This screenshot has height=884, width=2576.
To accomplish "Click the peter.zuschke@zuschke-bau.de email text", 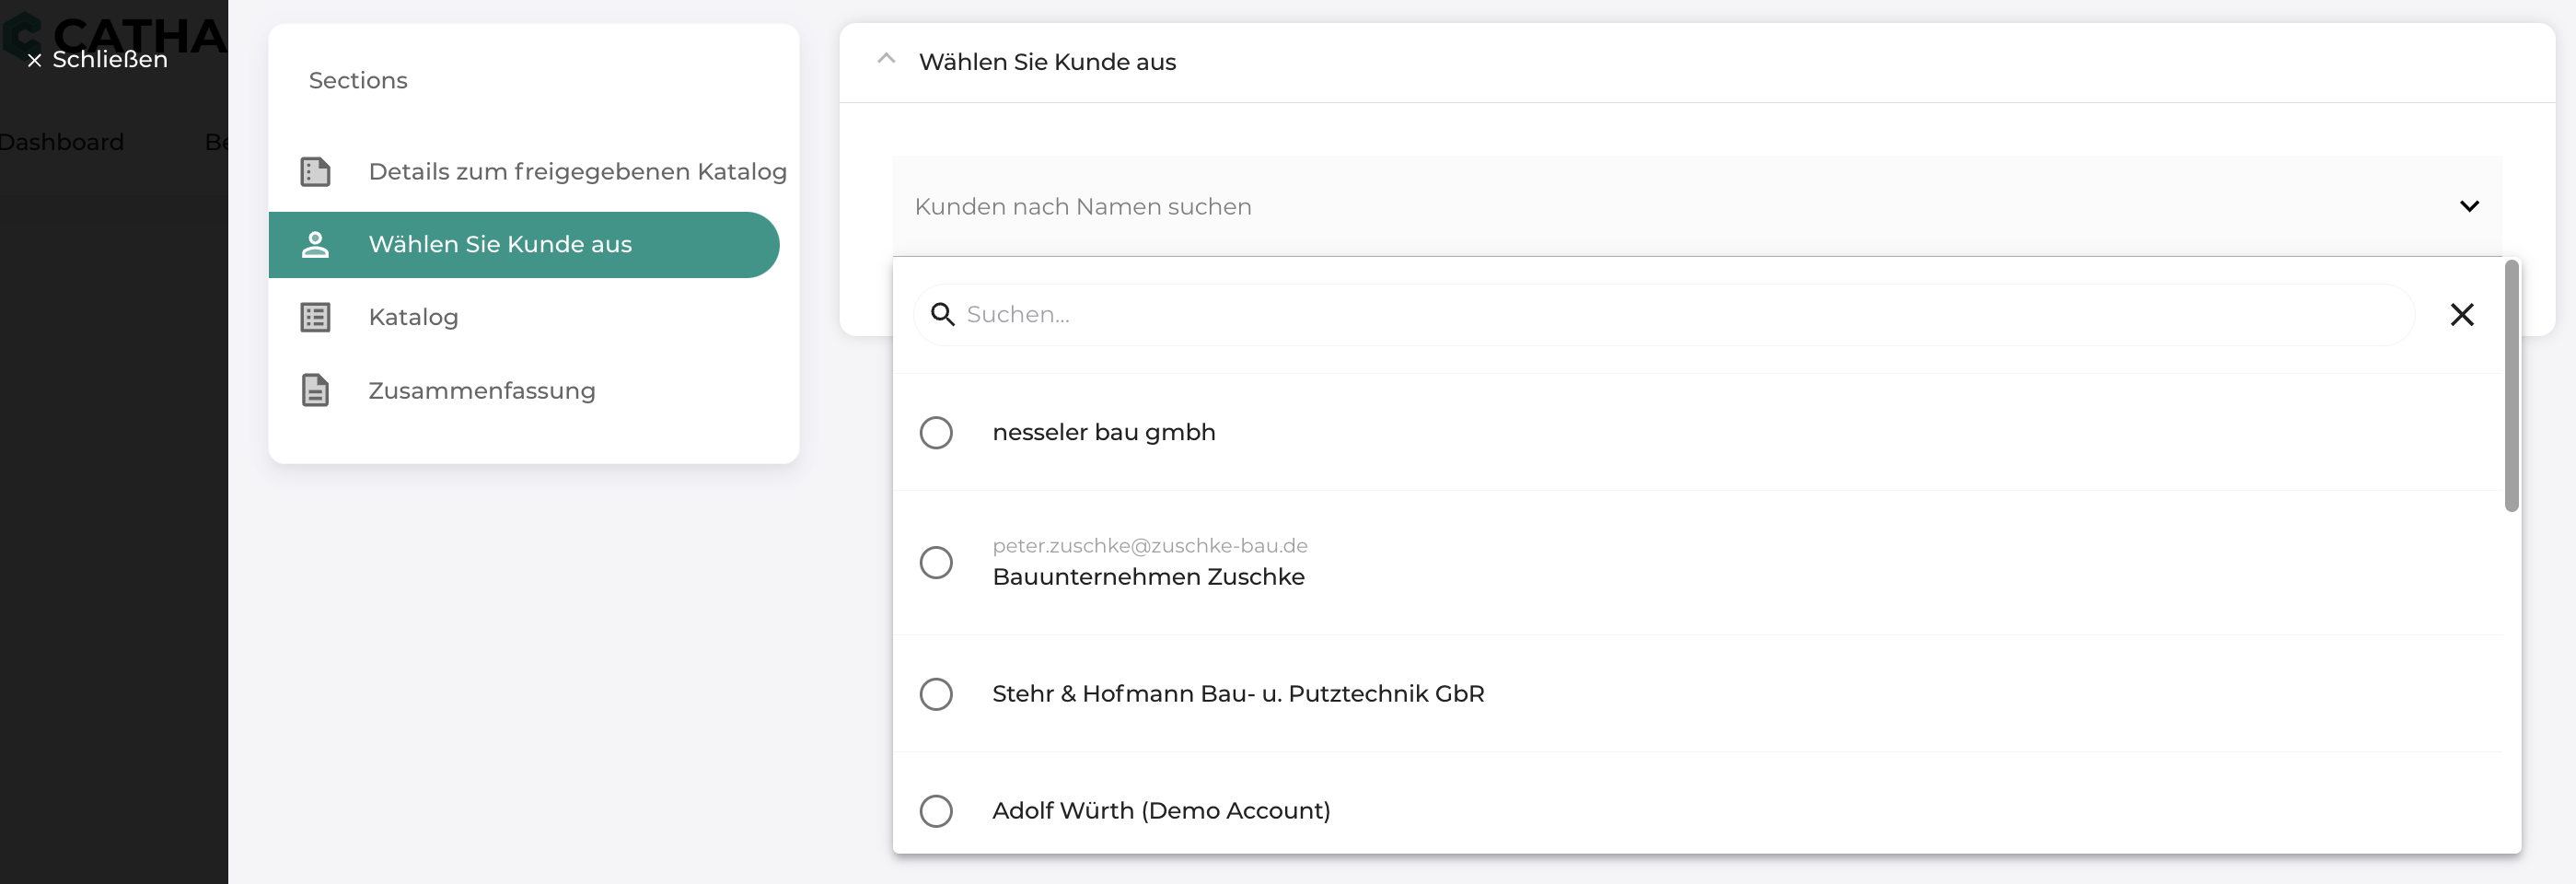I will [x=1150, y=546].
